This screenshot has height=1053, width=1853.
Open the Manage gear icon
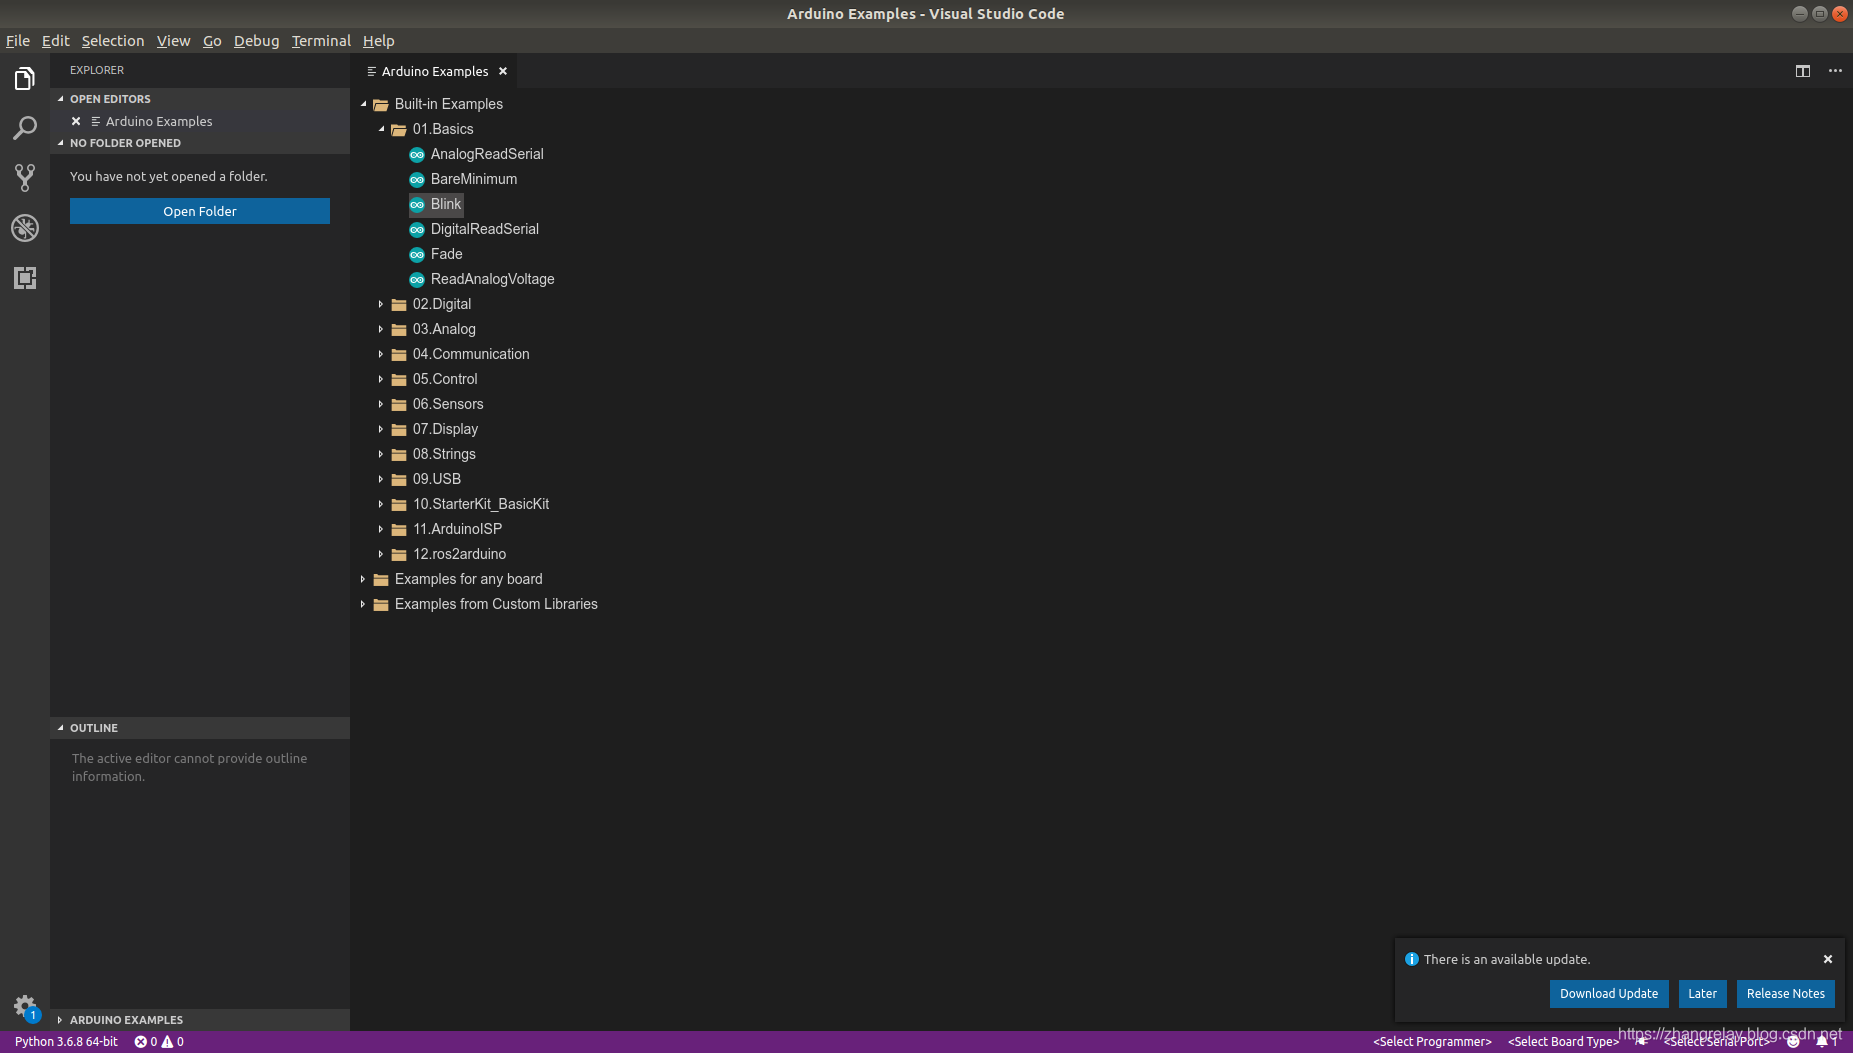point(25,1006)
